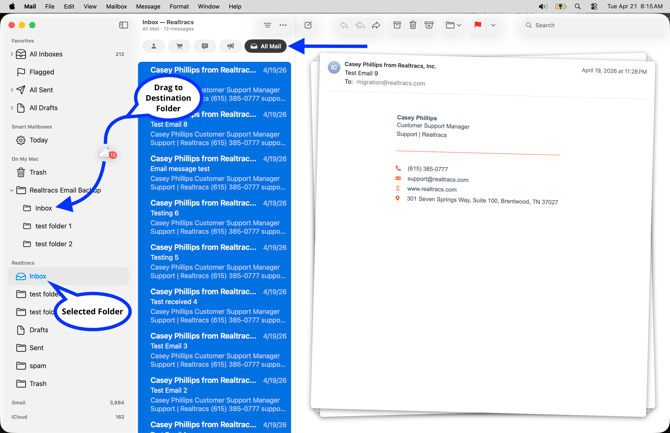Expand the All Drafts mailbox
670x433 pixels.
12,108
